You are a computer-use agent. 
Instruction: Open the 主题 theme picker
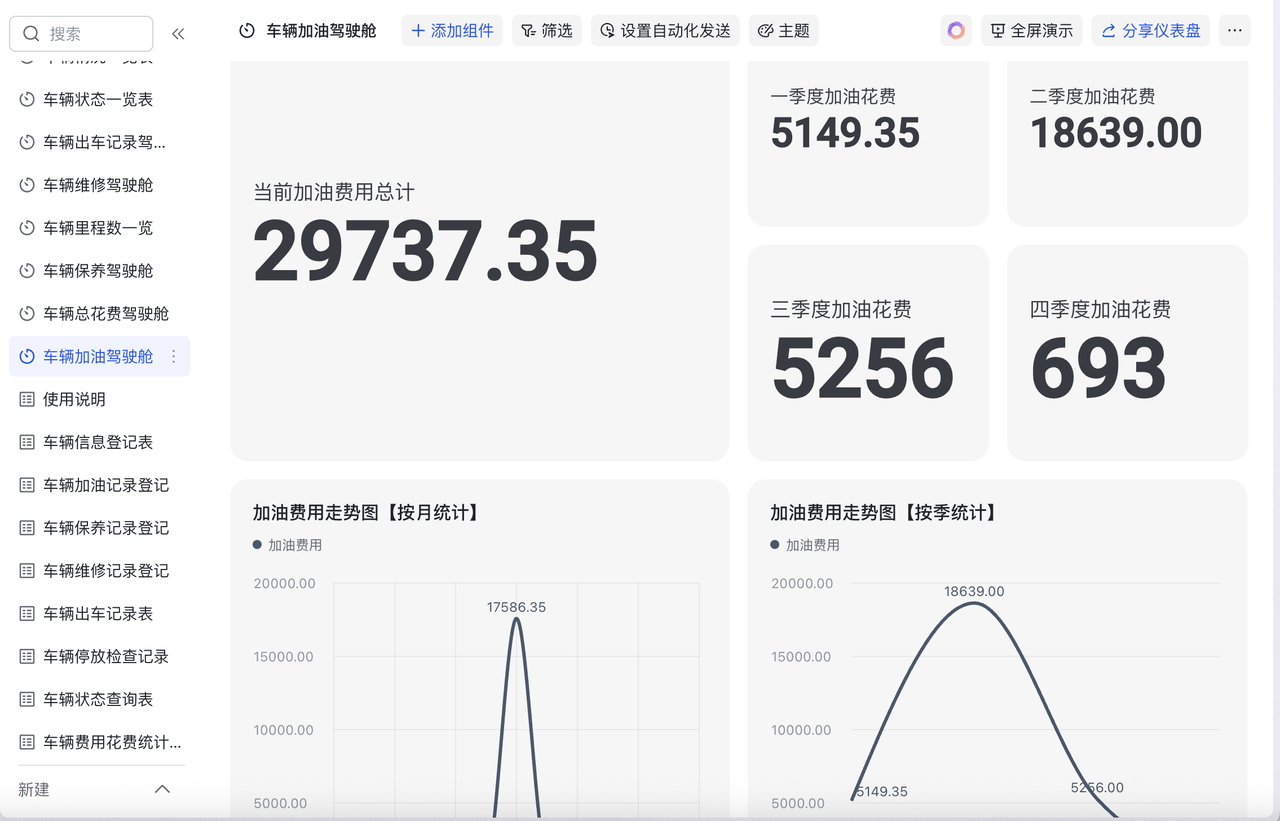783,31
